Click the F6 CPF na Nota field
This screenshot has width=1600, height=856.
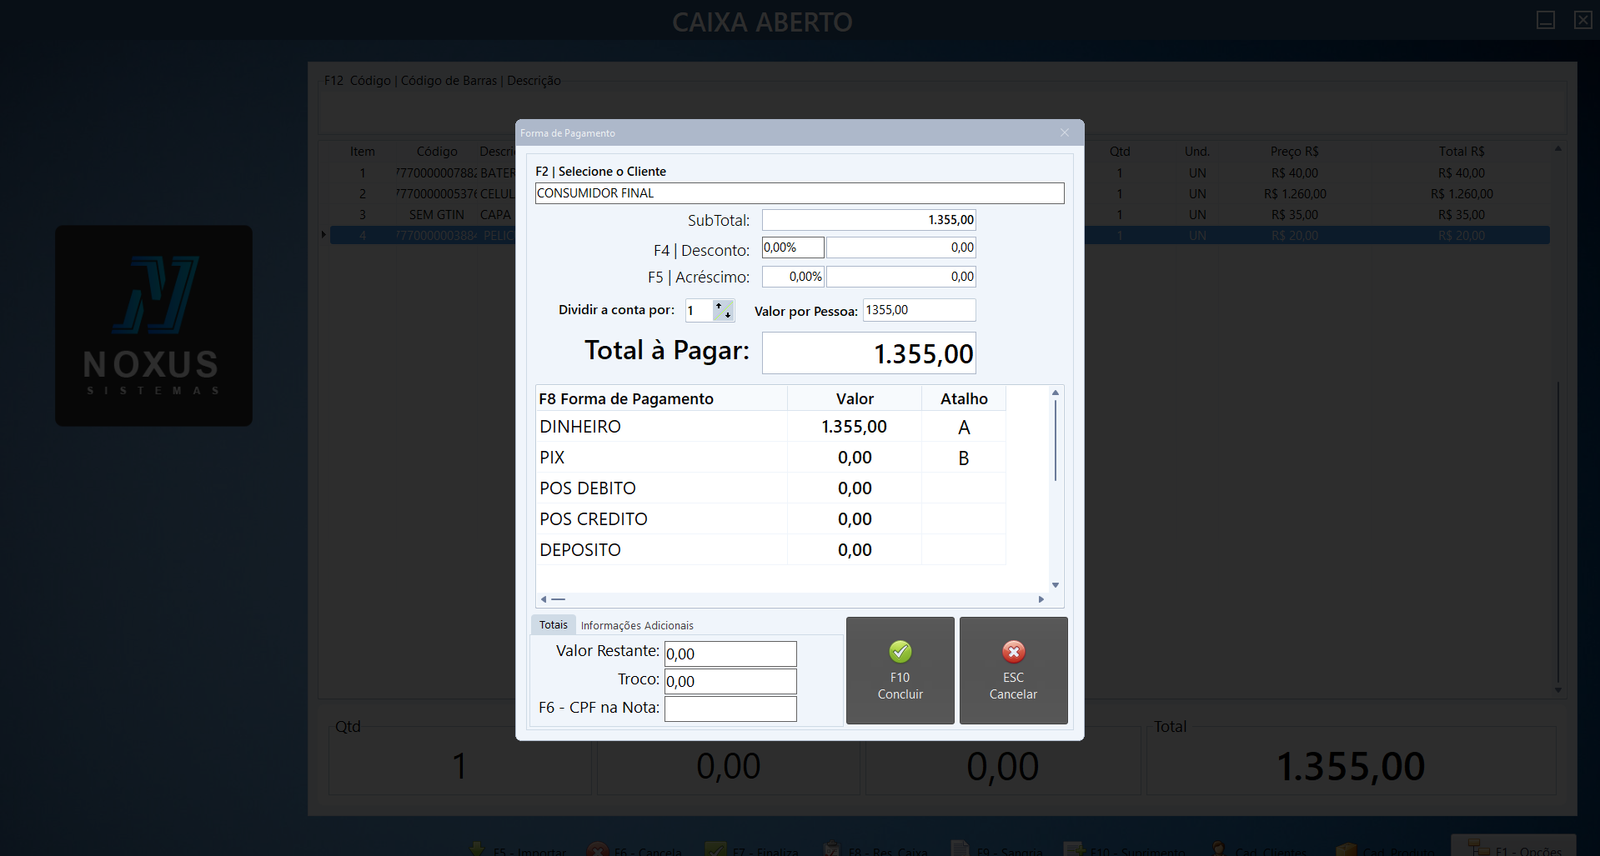(x=730, y=709)
